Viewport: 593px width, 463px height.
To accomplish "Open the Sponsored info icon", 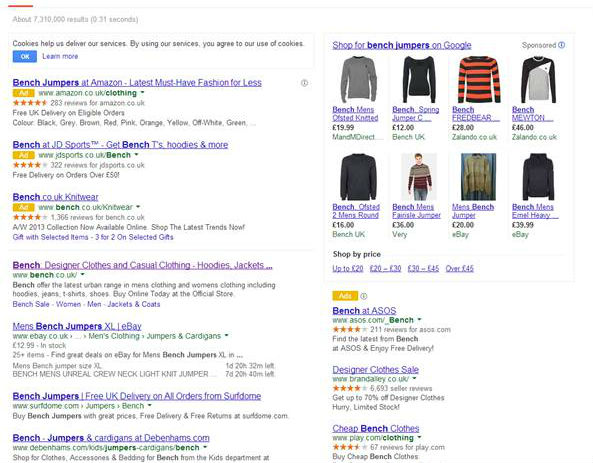I will point(562,45).
